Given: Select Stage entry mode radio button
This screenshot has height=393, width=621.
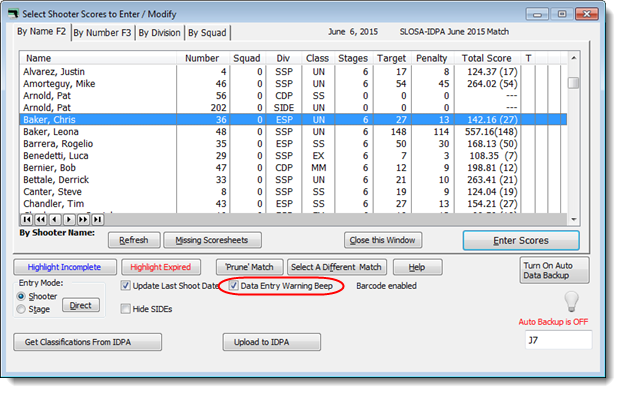Looking at the screenshot, I should tap(21, 309).
